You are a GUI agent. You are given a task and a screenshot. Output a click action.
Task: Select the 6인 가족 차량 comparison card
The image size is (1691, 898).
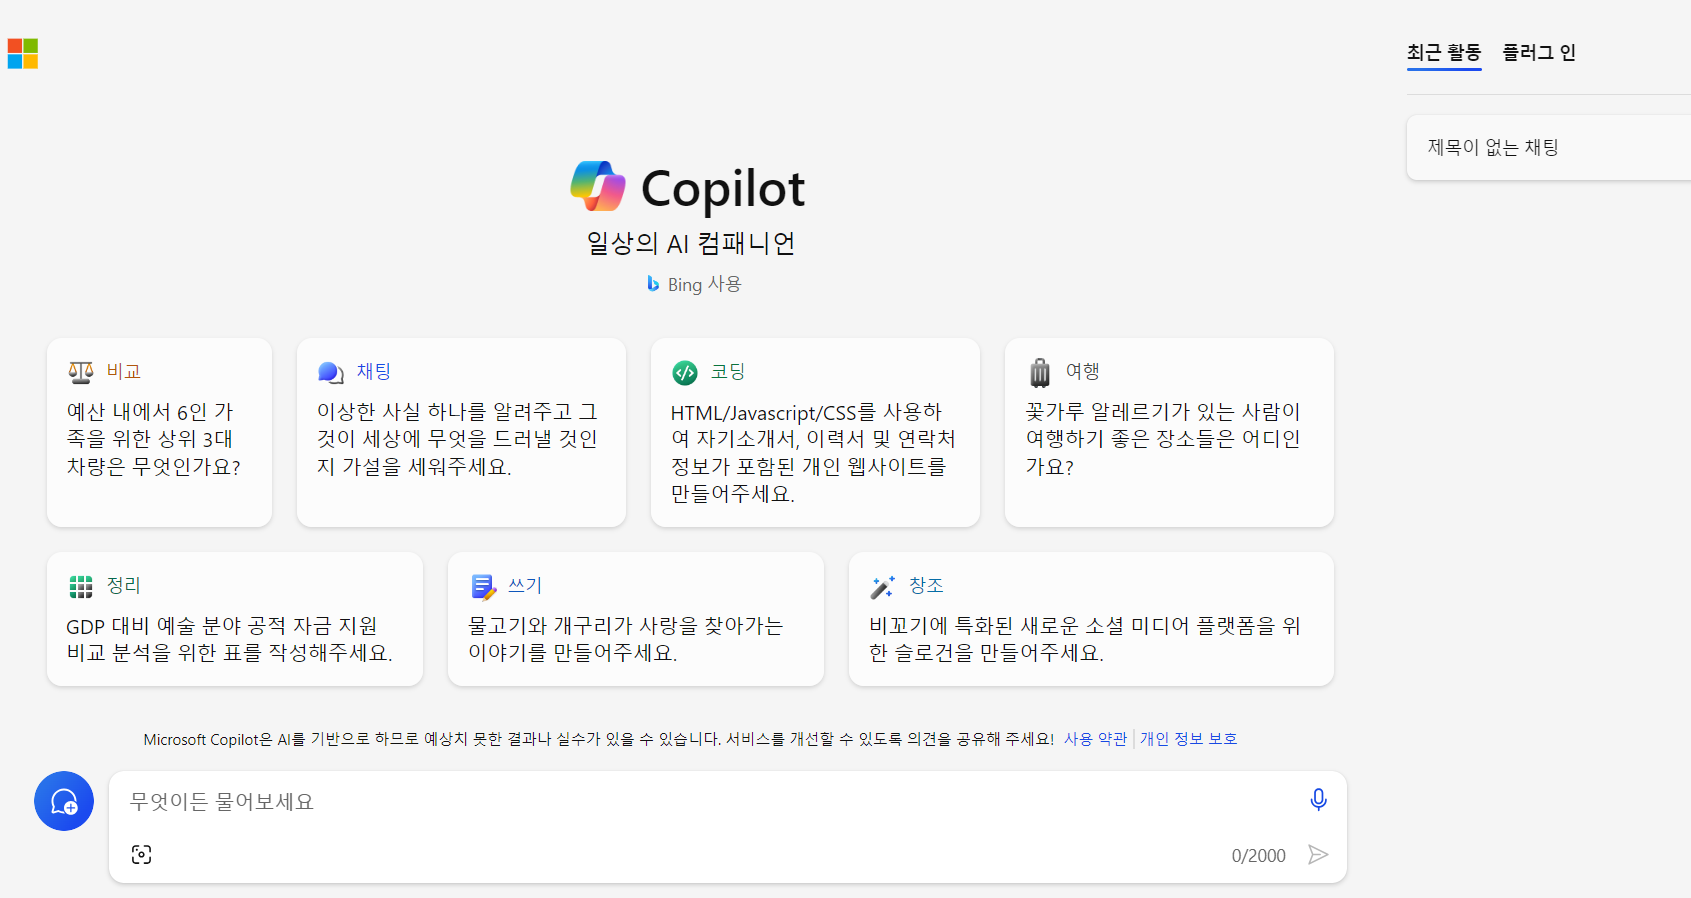159,432
